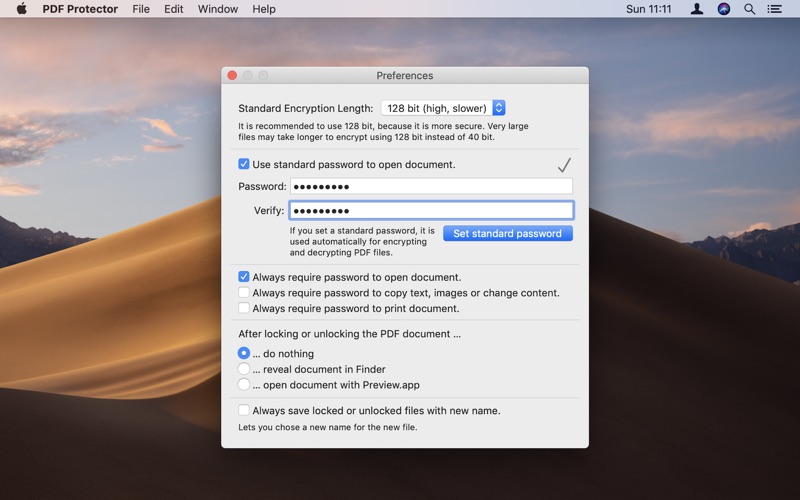Screen dimensions: 800x500
Task: Click the menu bar clock Sun 11:11
Action: [x=648, y=9]
